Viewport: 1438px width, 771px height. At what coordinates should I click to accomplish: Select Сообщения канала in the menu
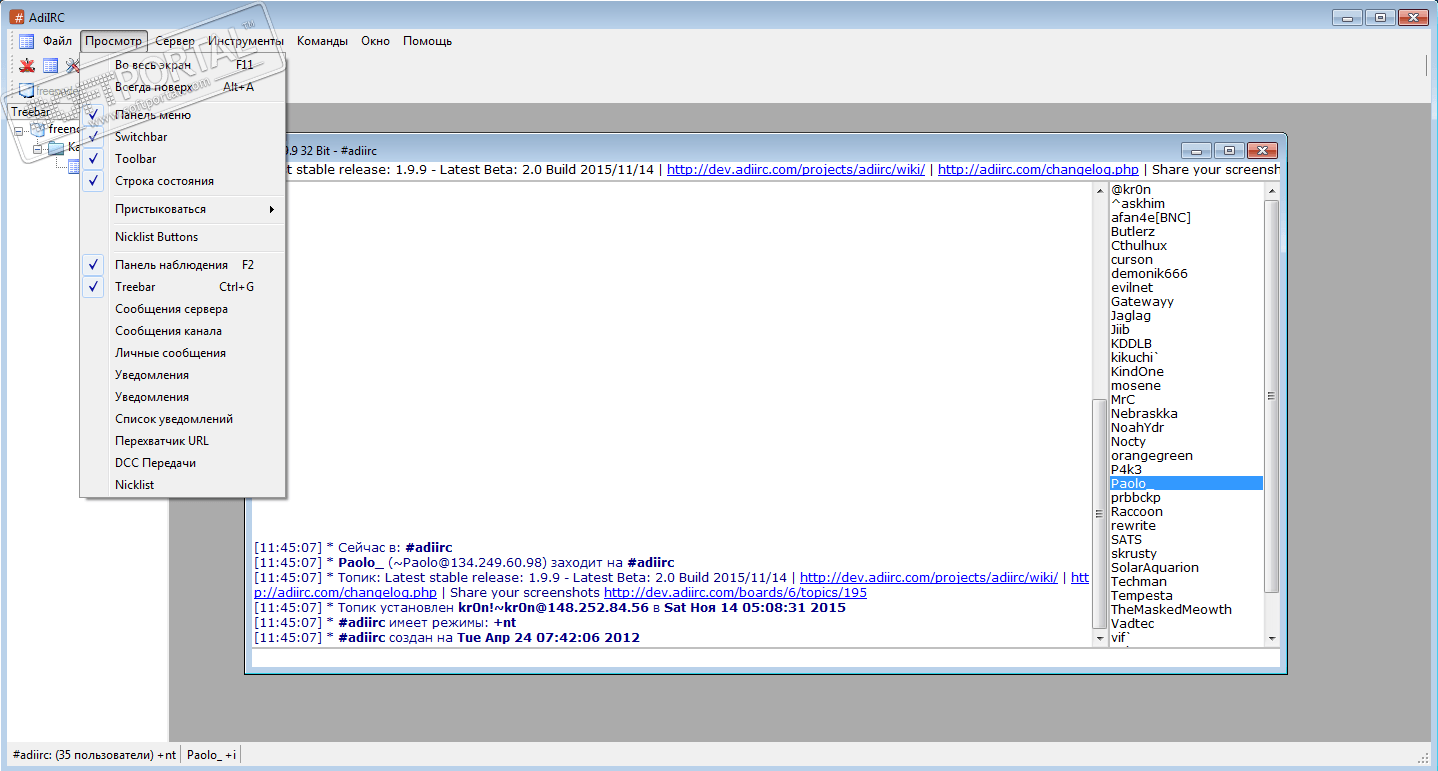[183, 331]
